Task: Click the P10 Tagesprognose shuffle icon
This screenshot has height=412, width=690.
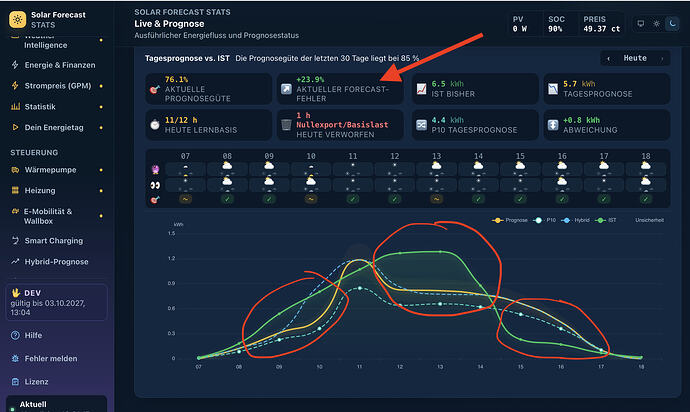Action: (421, 125)
